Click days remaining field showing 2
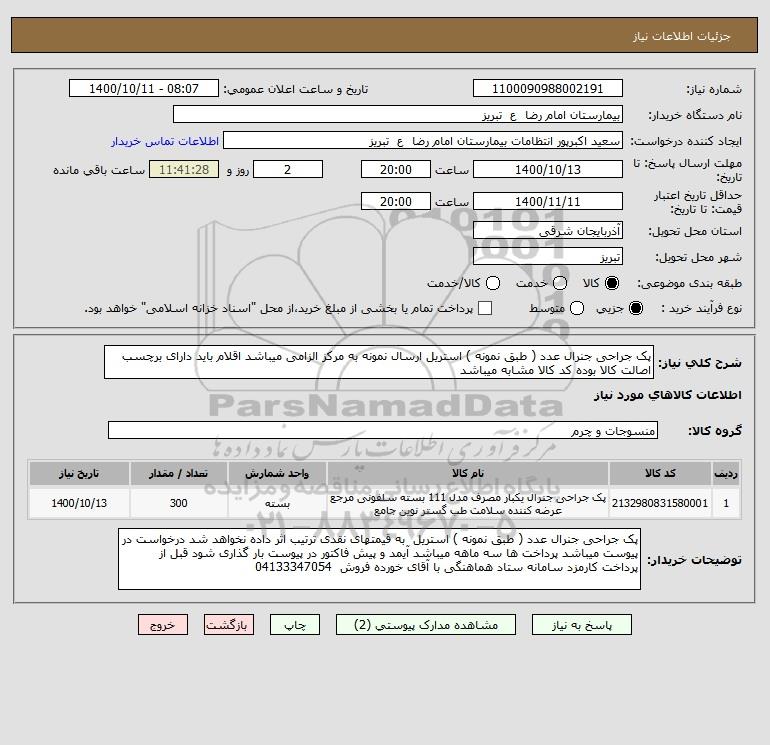This screenshot has height=745, width=770. [288, 169]
